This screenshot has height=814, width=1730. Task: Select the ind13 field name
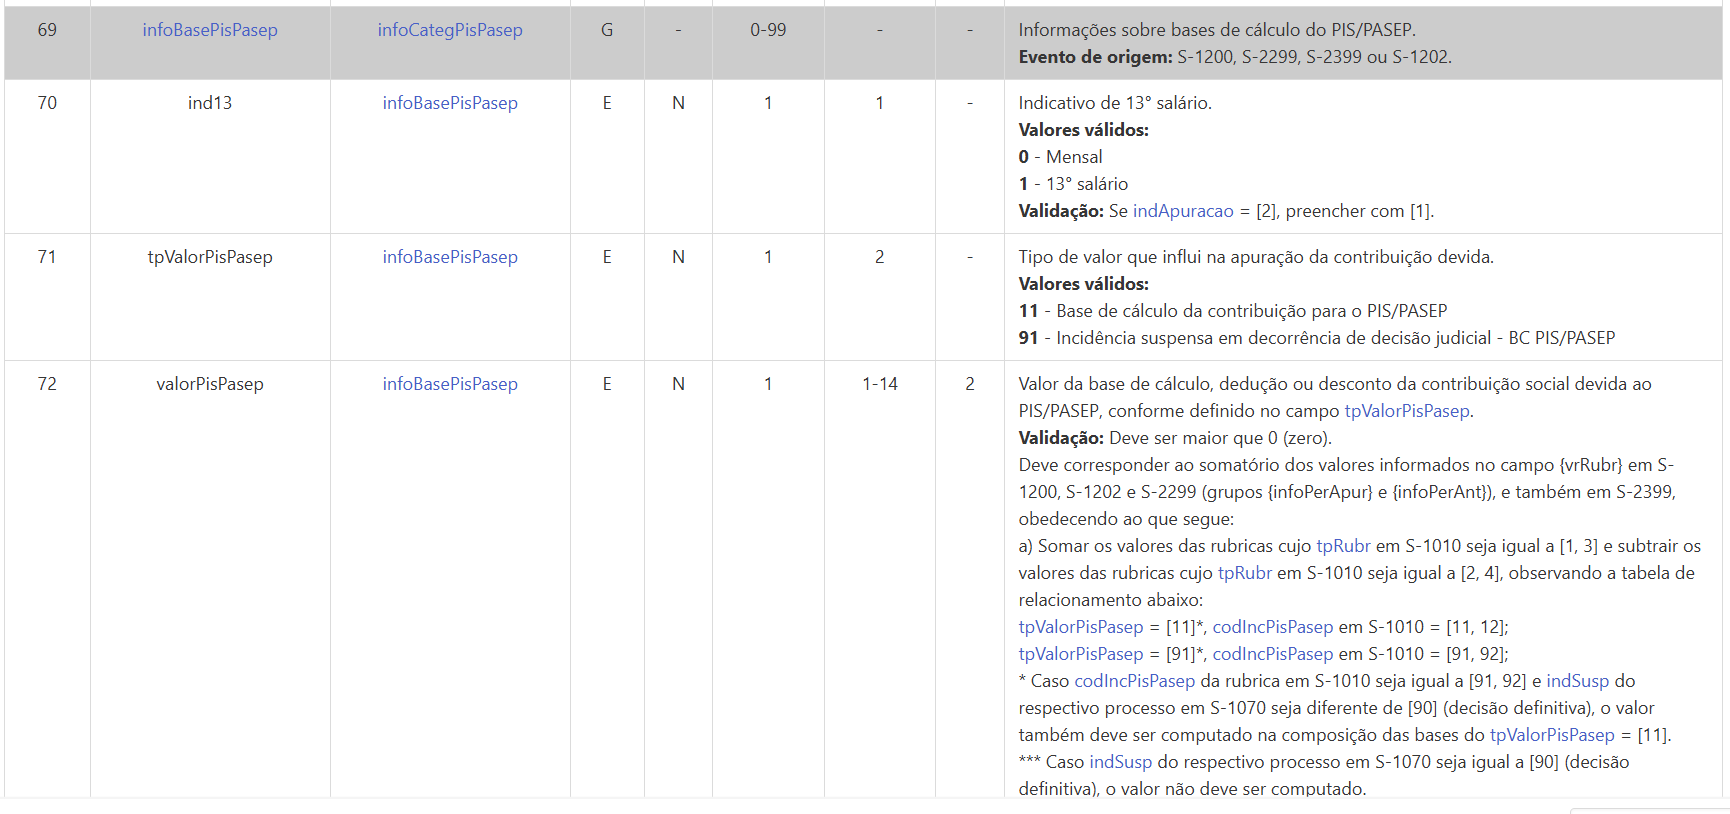coord(210,103)
